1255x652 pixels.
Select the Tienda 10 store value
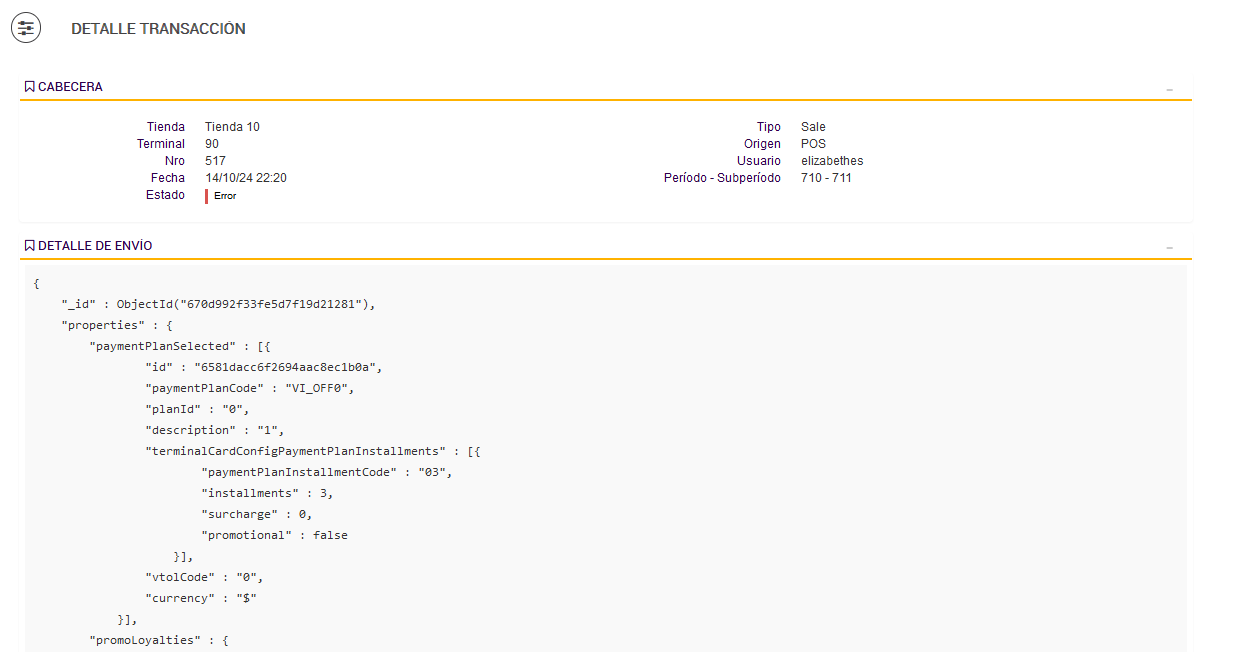(232, 127)
